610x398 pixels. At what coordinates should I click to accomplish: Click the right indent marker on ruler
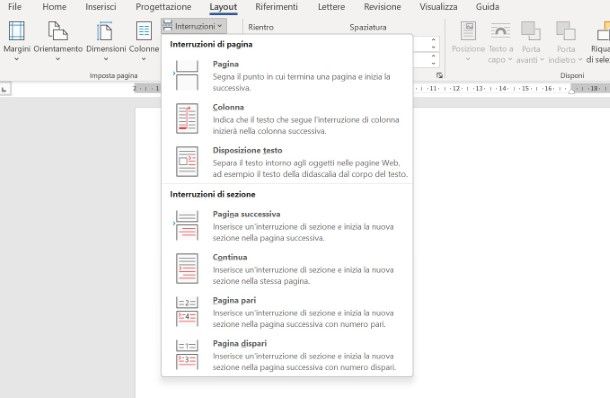(x=571, y=90)
